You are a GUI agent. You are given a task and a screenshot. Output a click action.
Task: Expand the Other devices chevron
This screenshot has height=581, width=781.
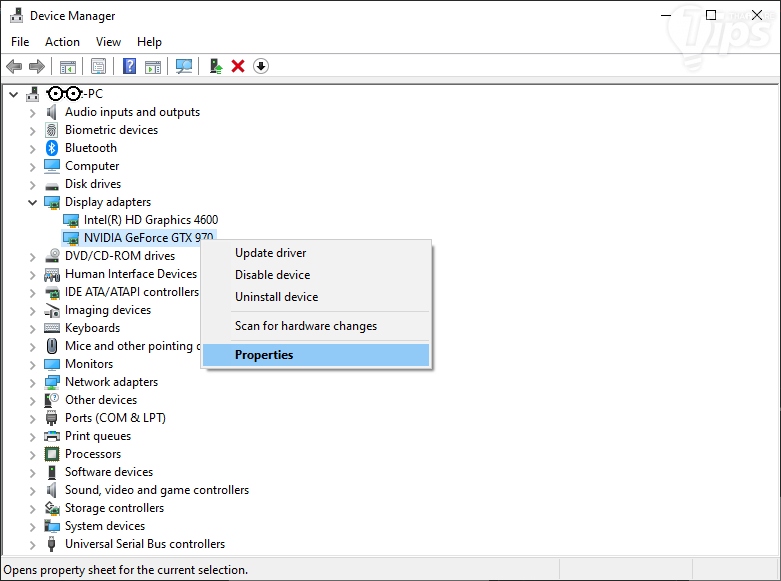pos(32,401)
